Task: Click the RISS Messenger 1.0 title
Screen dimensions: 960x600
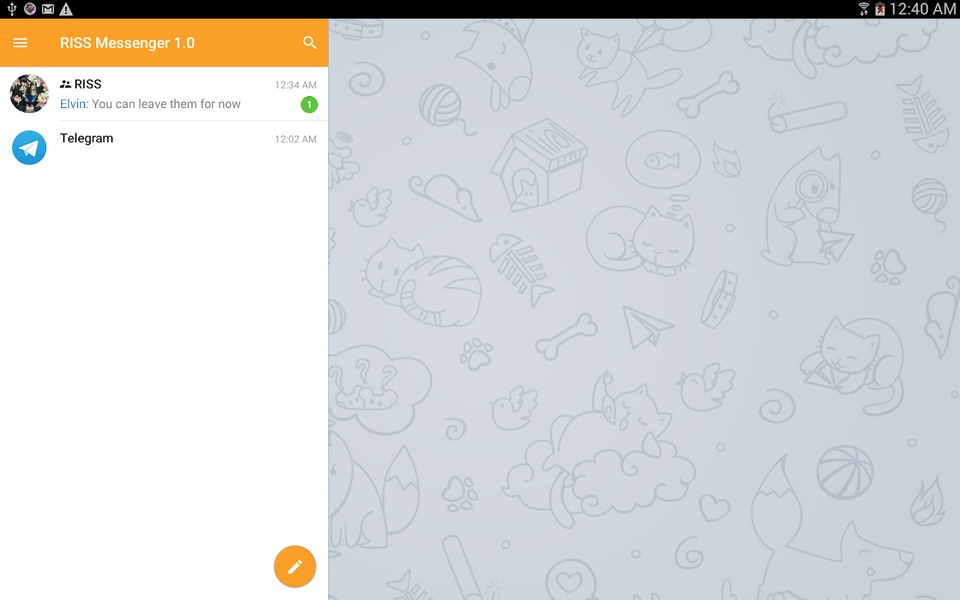Action: point(127,43)
